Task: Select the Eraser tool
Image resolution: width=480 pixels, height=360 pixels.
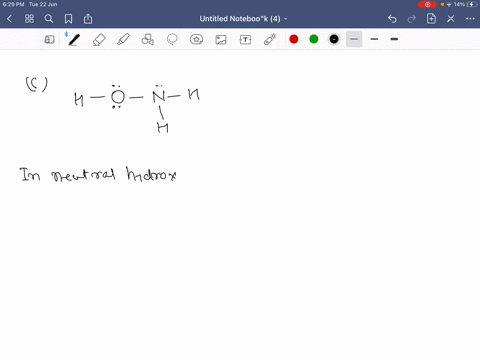Action: click(99, 40)
